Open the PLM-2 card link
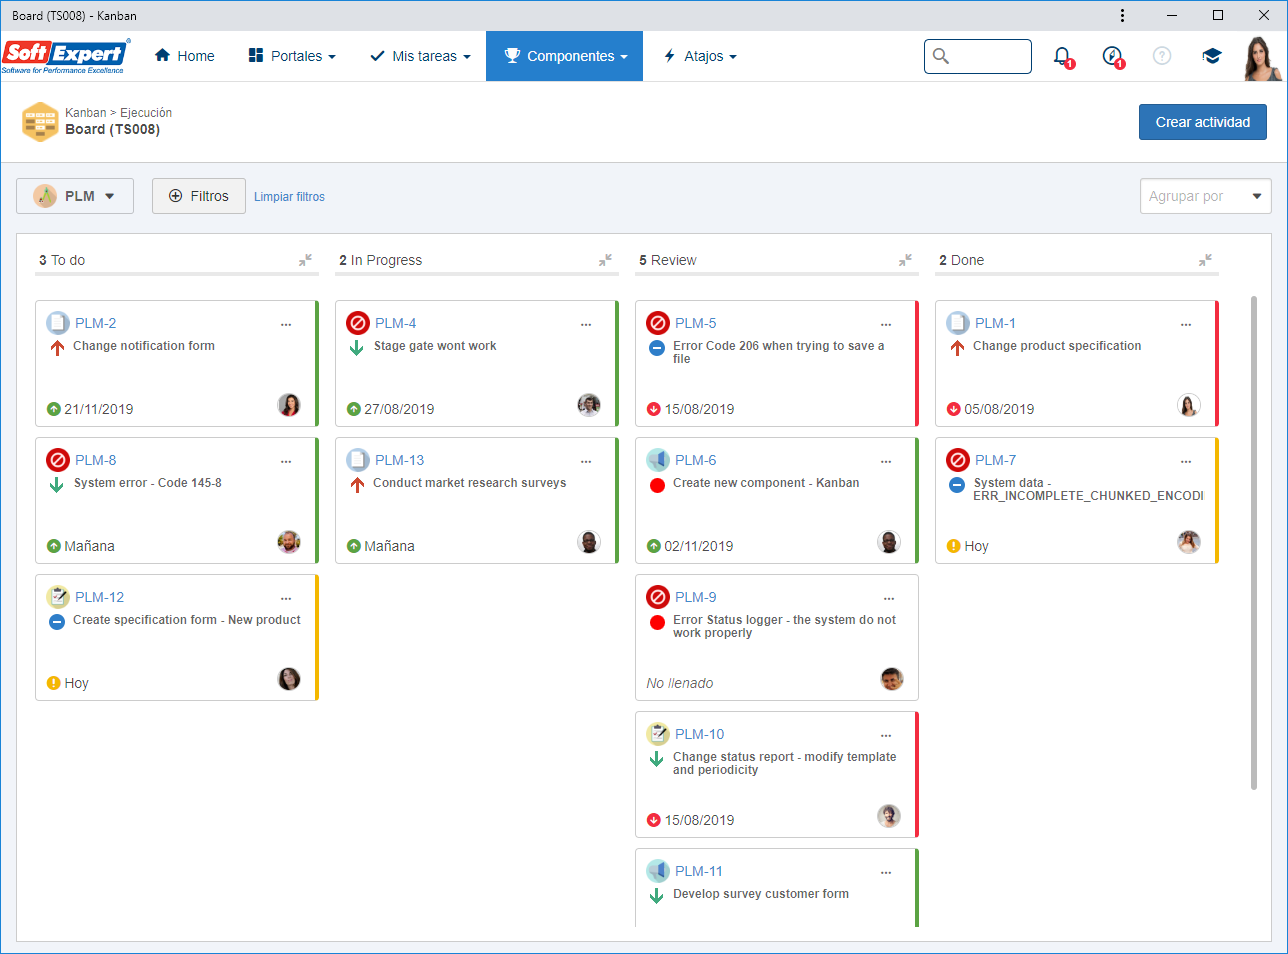This screenshot has width=1288, height=954. pos(96,323)
